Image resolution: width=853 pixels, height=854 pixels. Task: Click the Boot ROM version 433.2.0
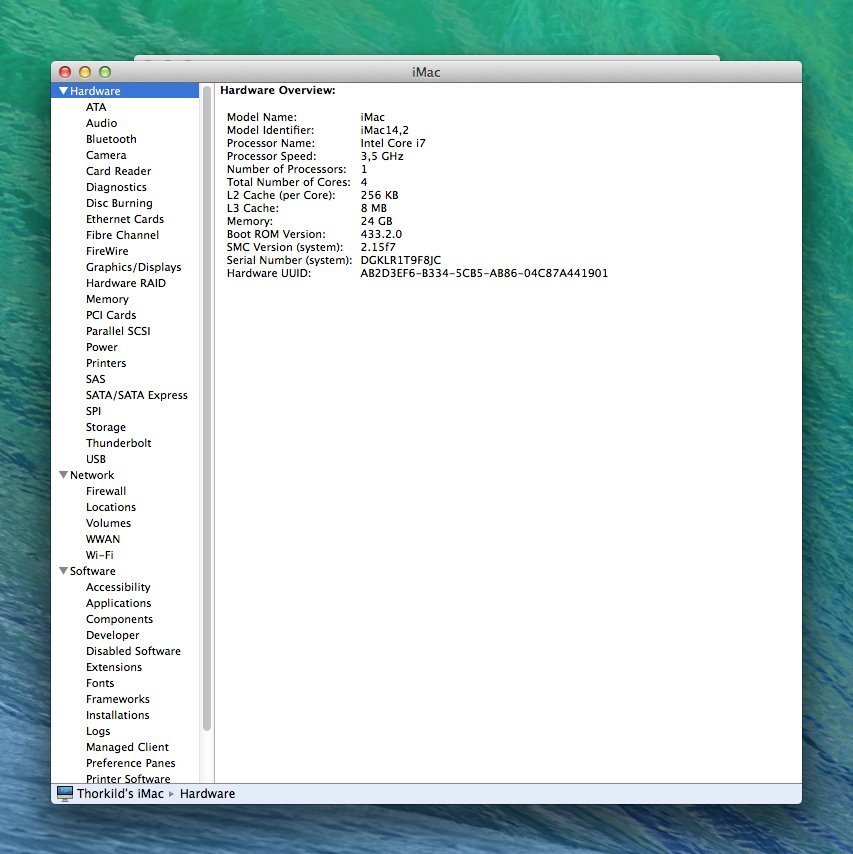click(381, 234)
